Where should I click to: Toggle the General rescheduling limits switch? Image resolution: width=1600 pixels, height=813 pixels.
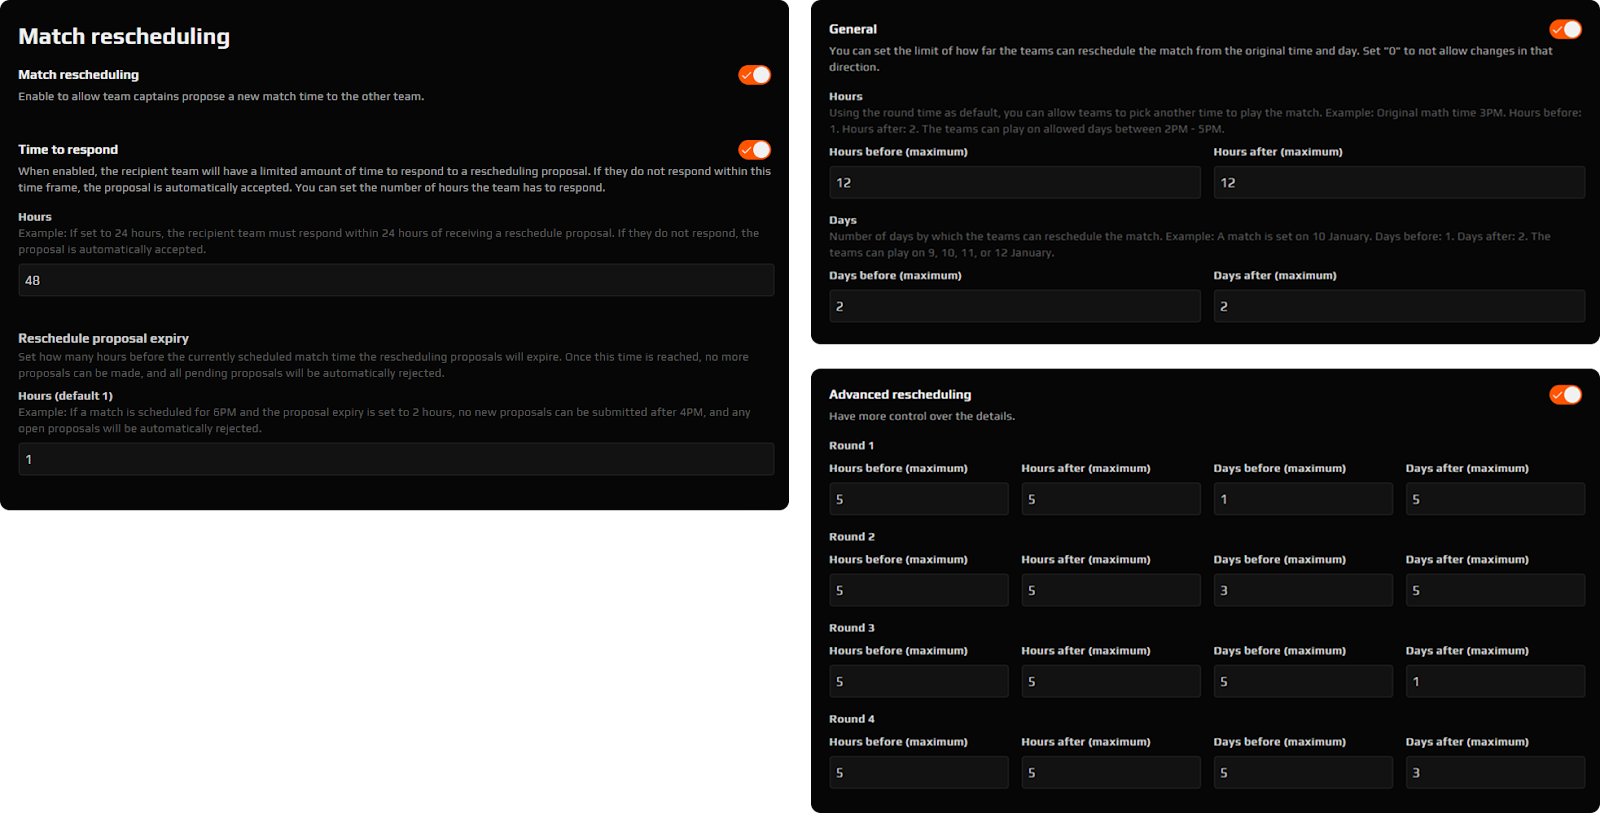pos(1565,29)
